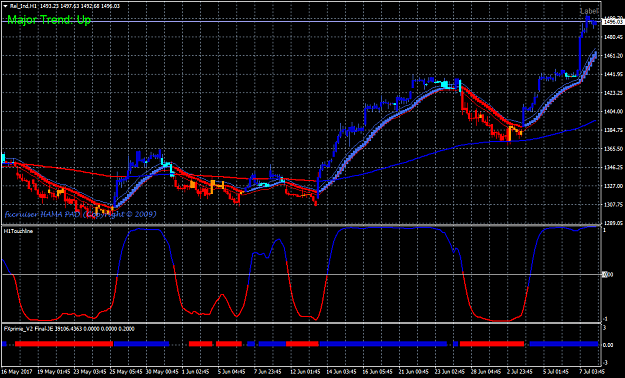This screenshot has height=378, width=625.
Task: Click the 0.00 scale value in the FXprime pane
Action: click(x=608, y=345)
